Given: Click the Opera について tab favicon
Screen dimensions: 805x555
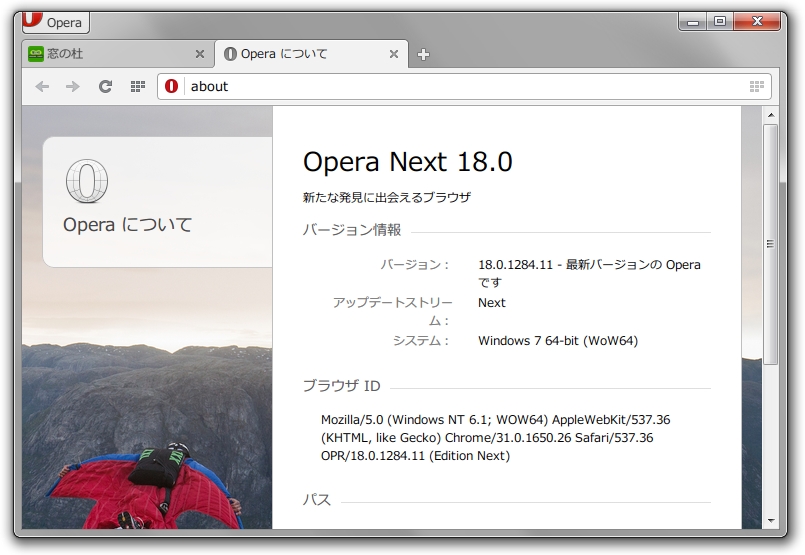Looking at the screenshot, I should coord(231,54).
